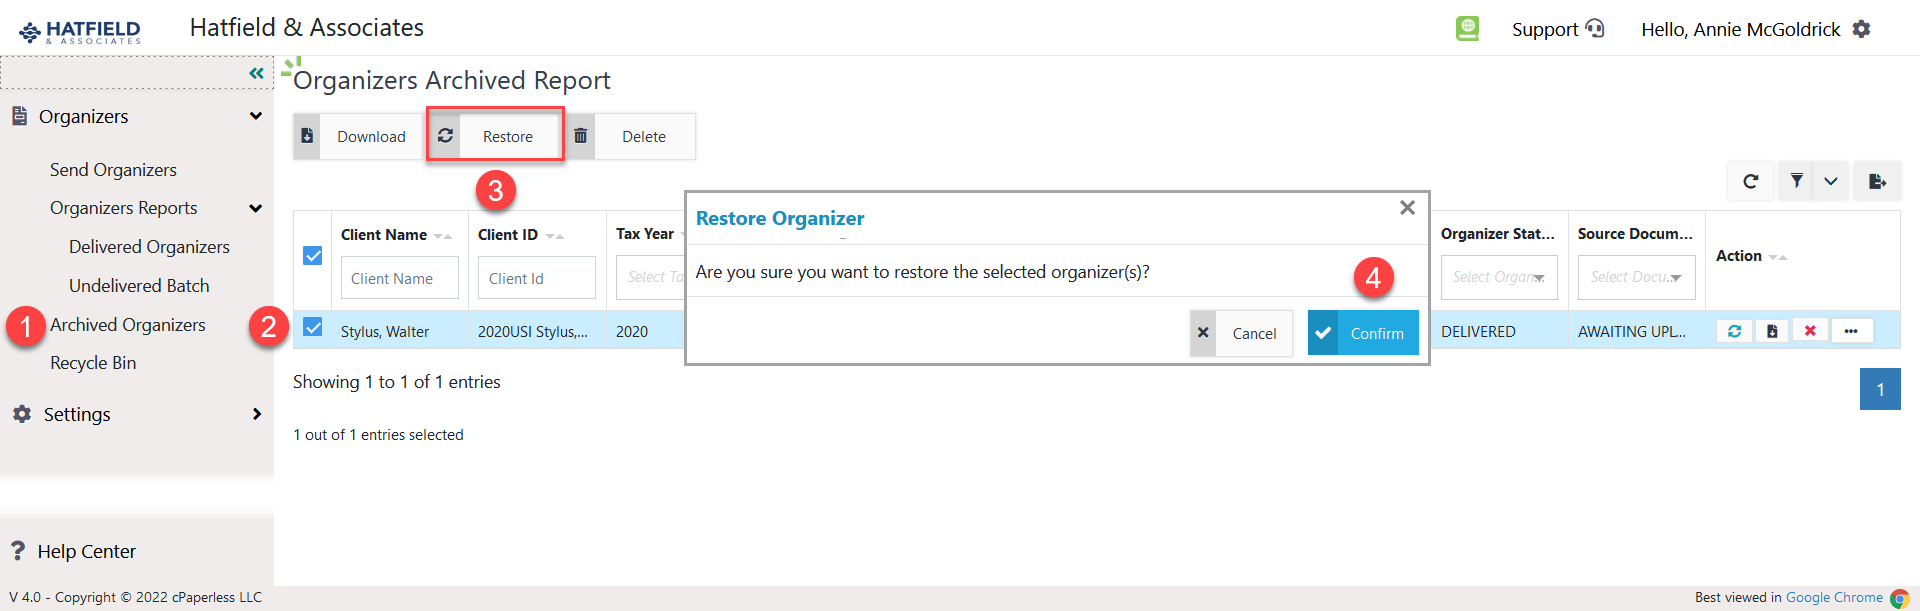Confirm the Restore Organizer dialog
The width and height of the screenshot is (1920, 611).
pos(1362,333)
